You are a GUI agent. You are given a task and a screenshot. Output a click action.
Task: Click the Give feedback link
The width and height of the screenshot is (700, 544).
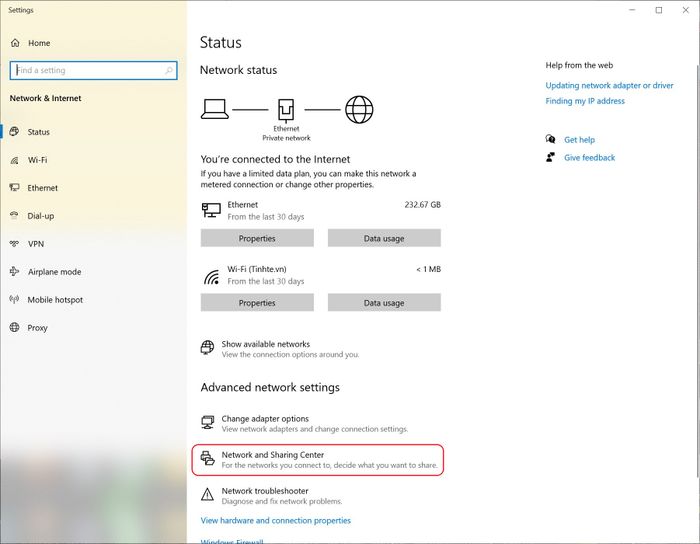[589, 158]
